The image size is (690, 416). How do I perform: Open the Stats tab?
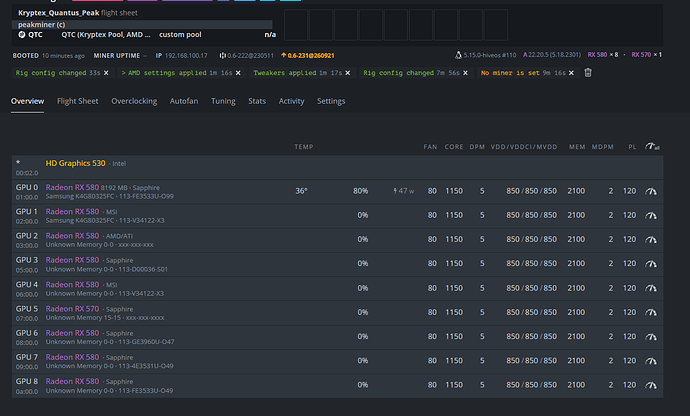click(257, 101)
